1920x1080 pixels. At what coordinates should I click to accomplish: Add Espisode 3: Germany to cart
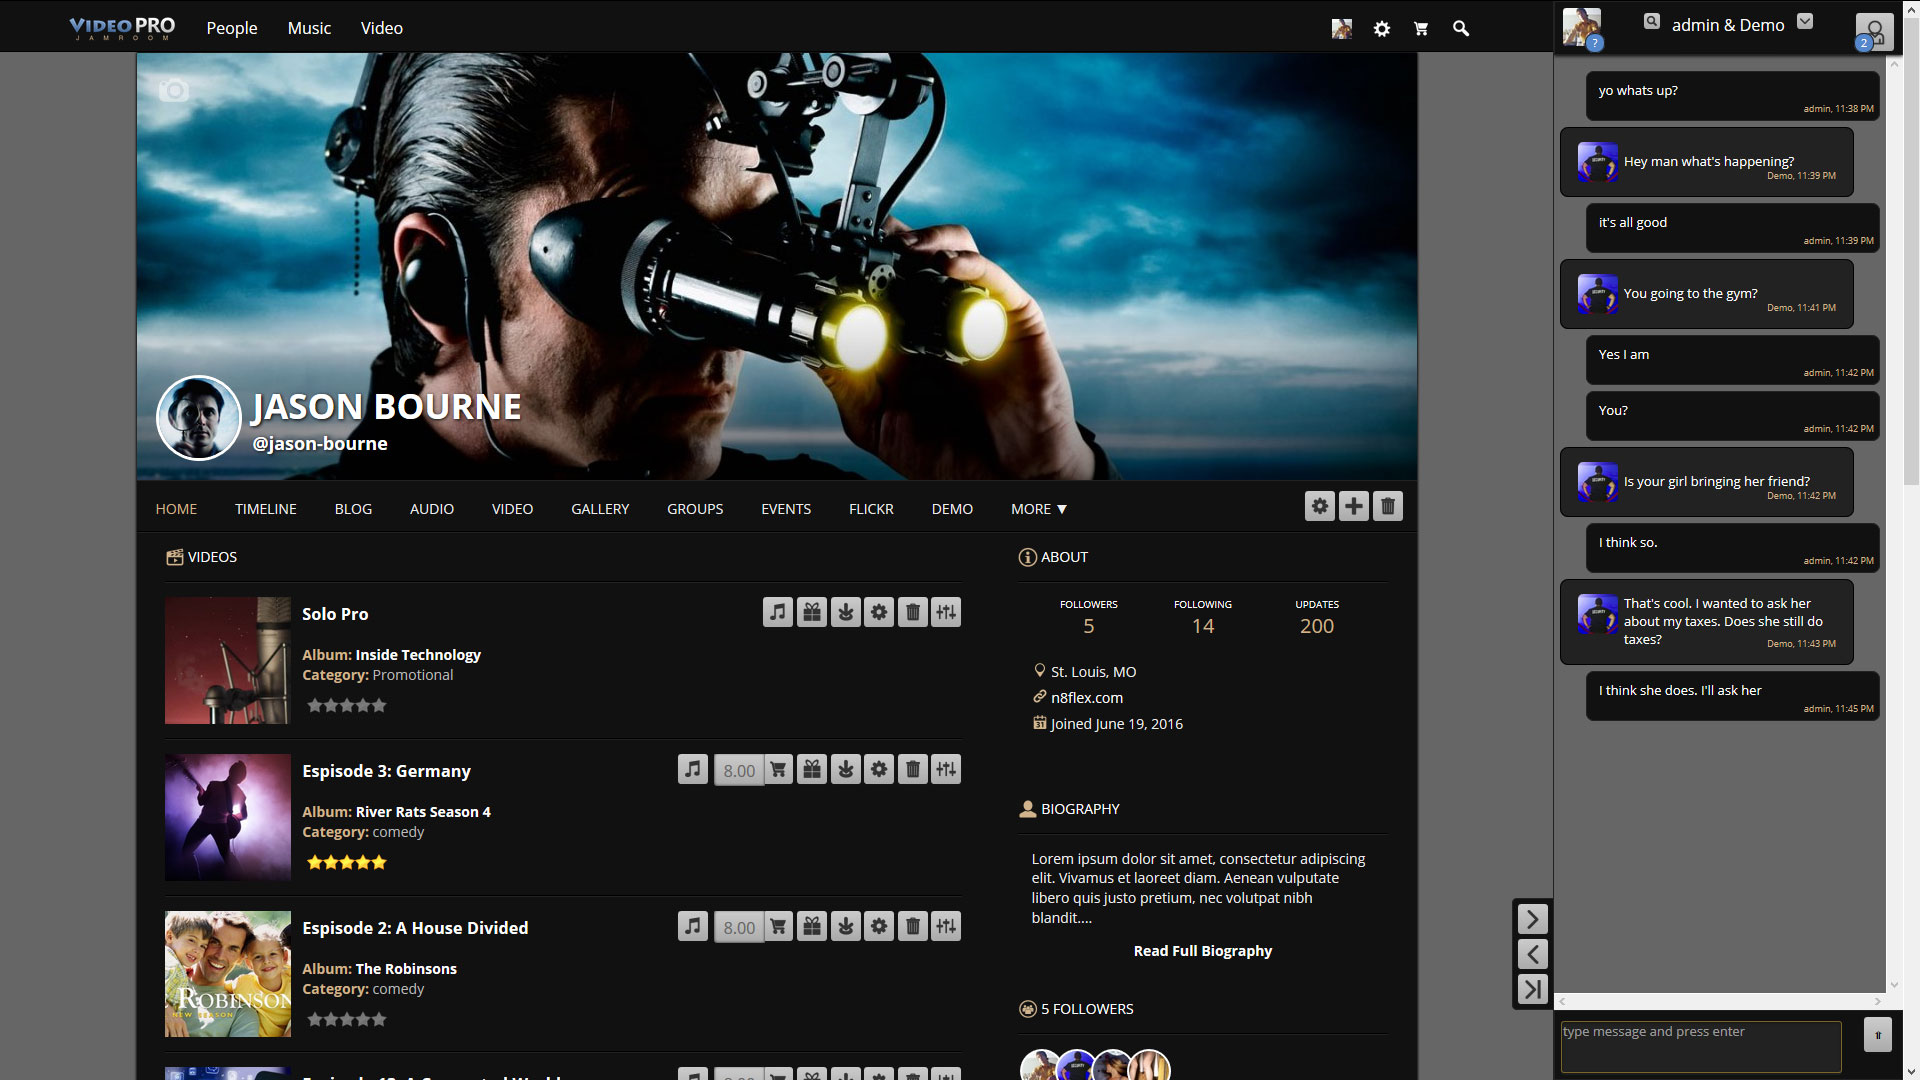(778, 769)
